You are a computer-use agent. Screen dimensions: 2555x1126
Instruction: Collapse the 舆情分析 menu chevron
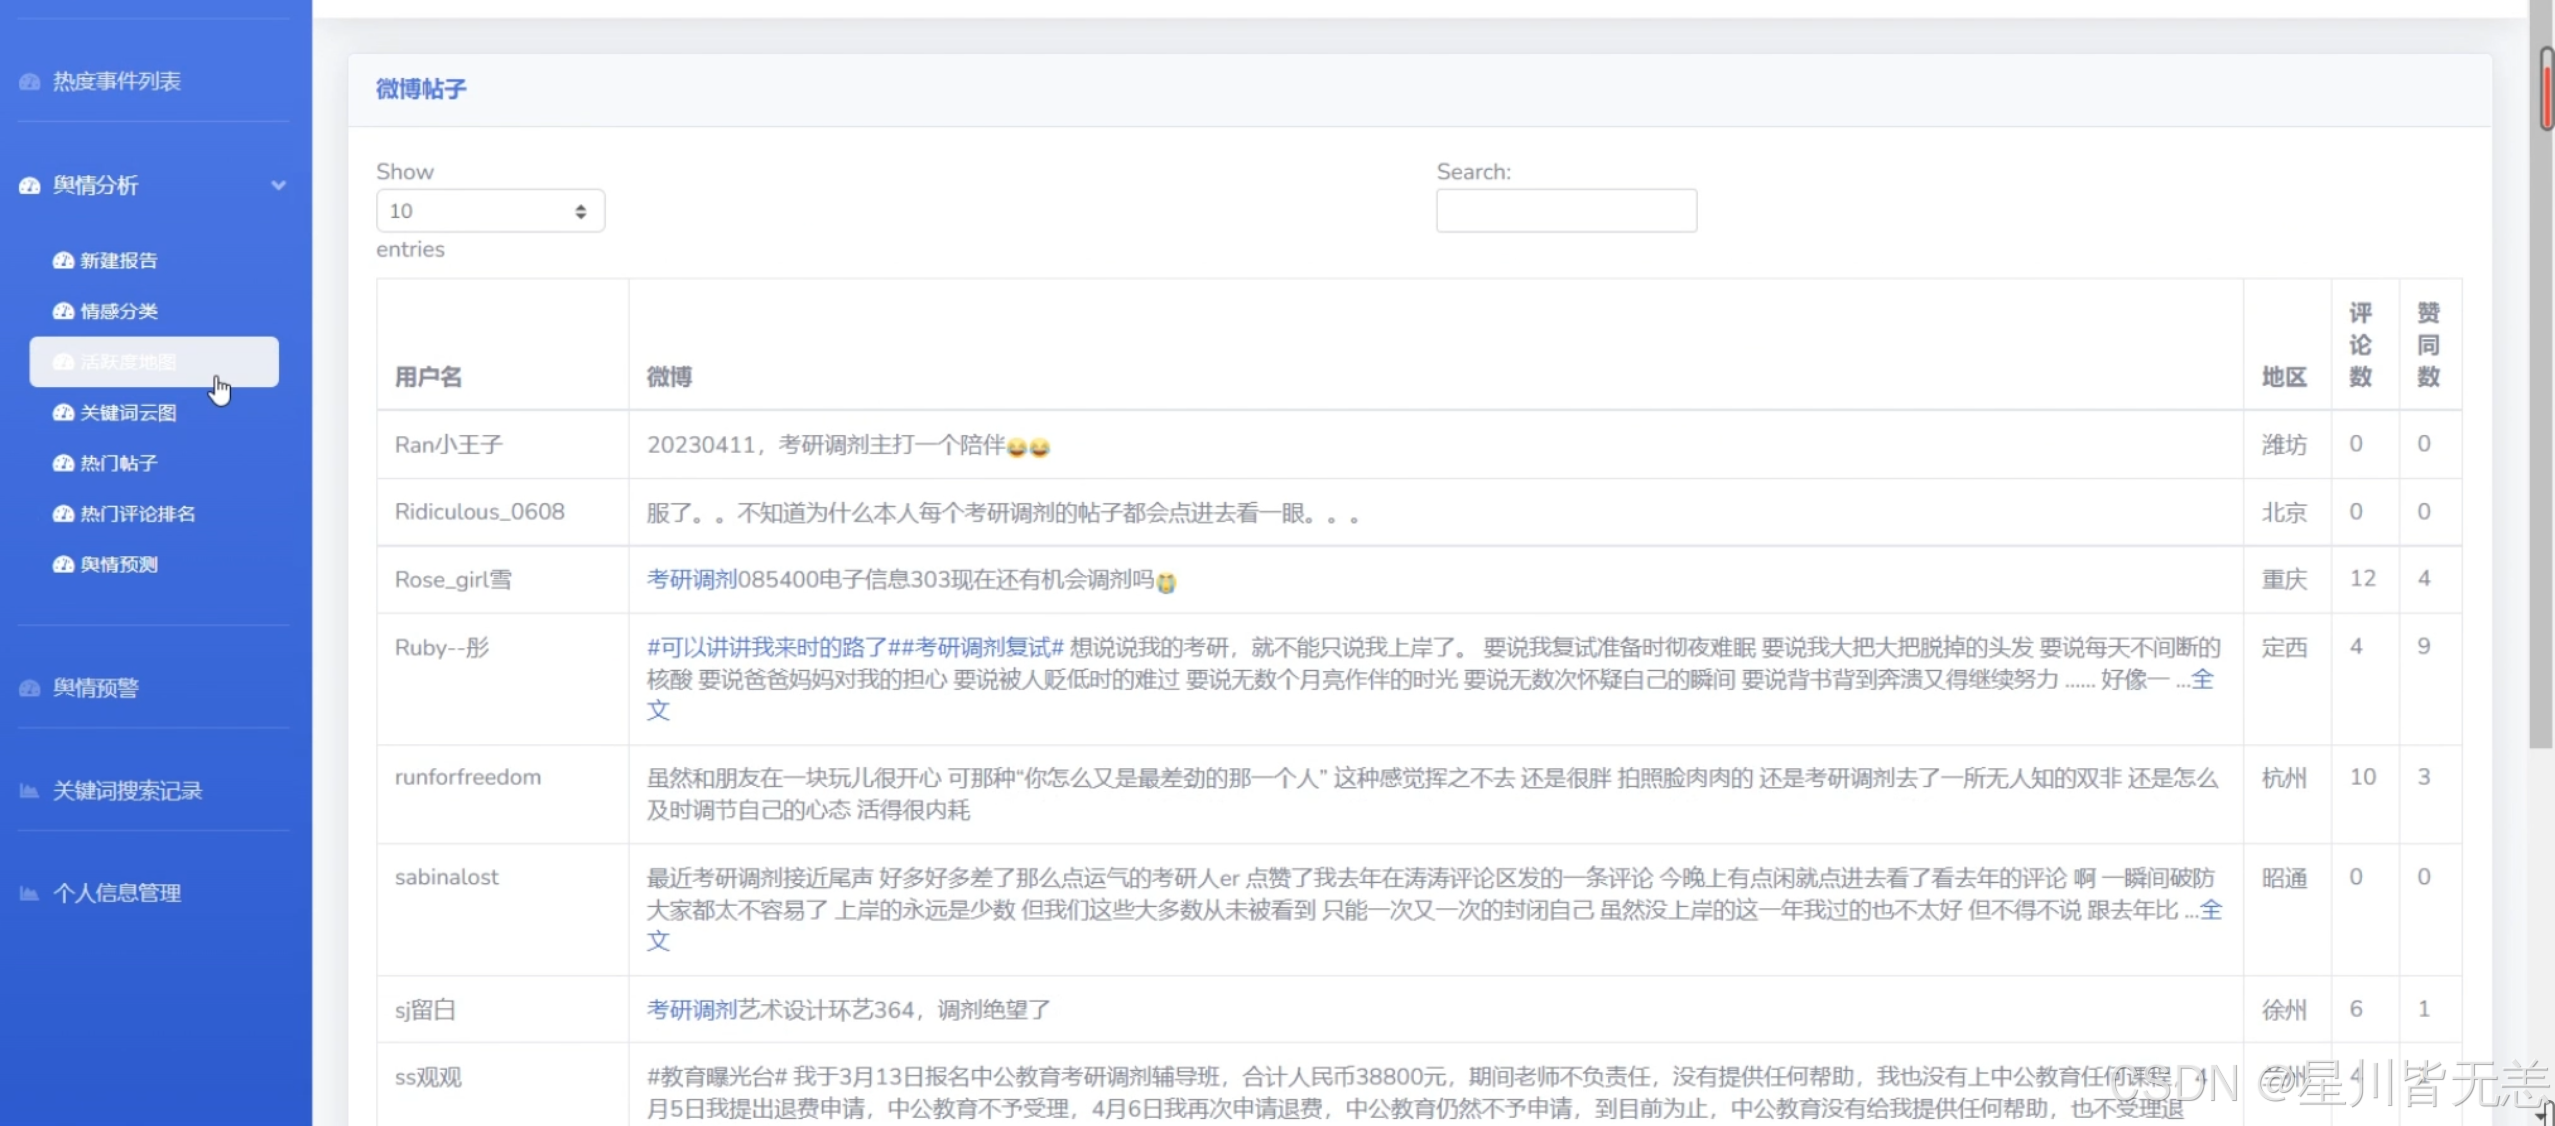278,185
